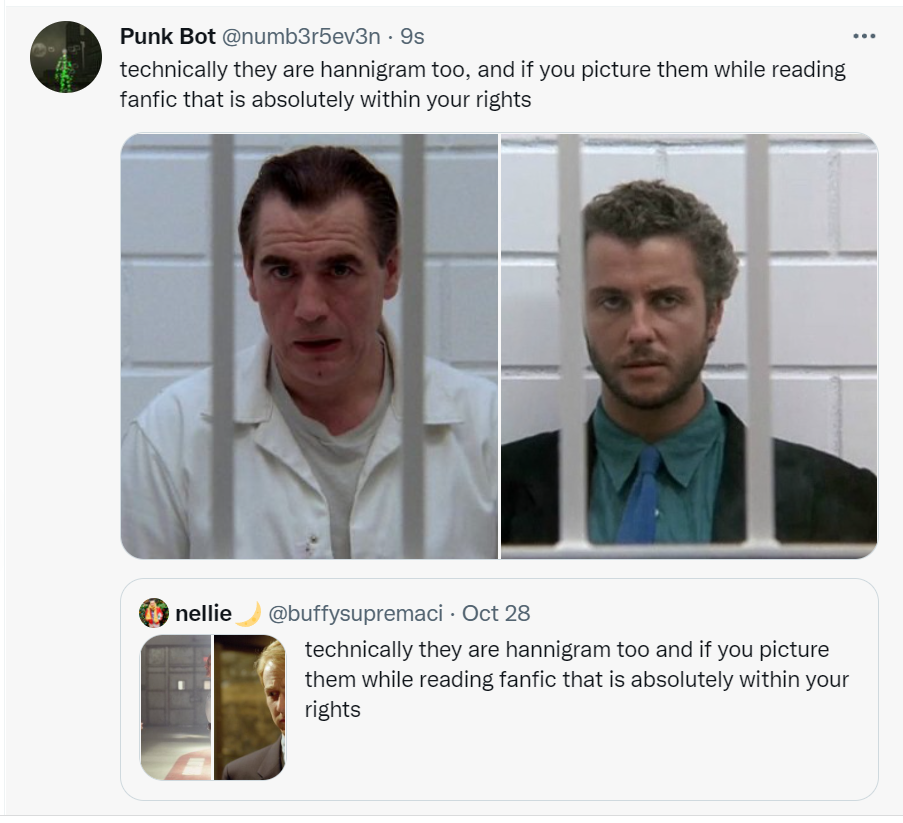Viewport: 903px width, 823px height.
Task: Click the word "rights" in the quoted tweet
Action: (x=332, y=710)
